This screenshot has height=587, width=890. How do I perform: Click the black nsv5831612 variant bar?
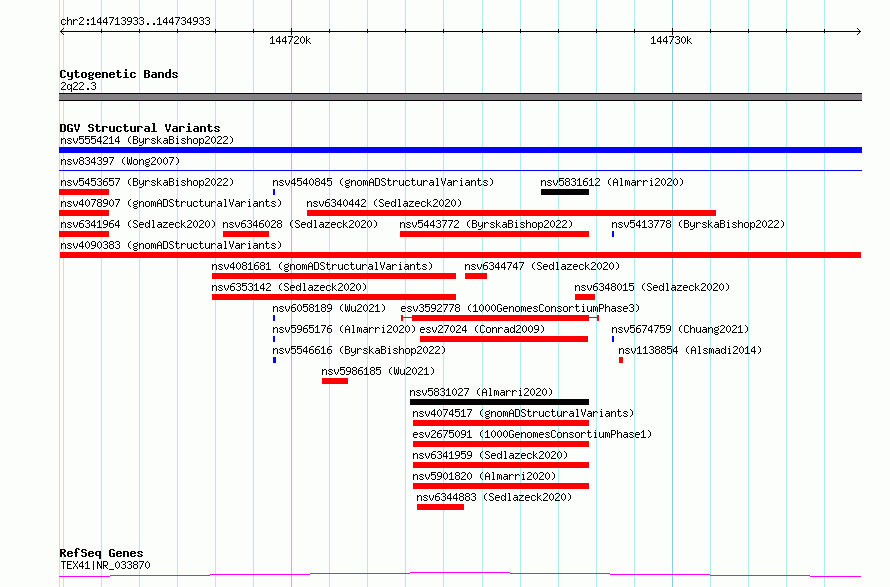click(x=565, y=192)
